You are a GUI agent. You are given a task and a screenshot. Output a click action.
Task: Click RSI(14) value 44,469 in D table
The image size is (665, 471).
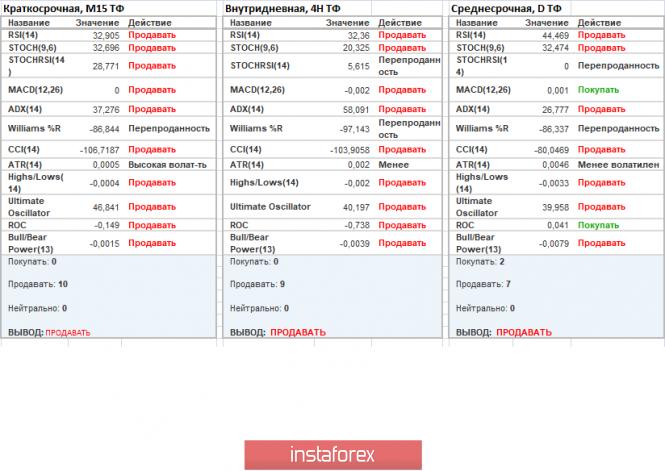555,36
